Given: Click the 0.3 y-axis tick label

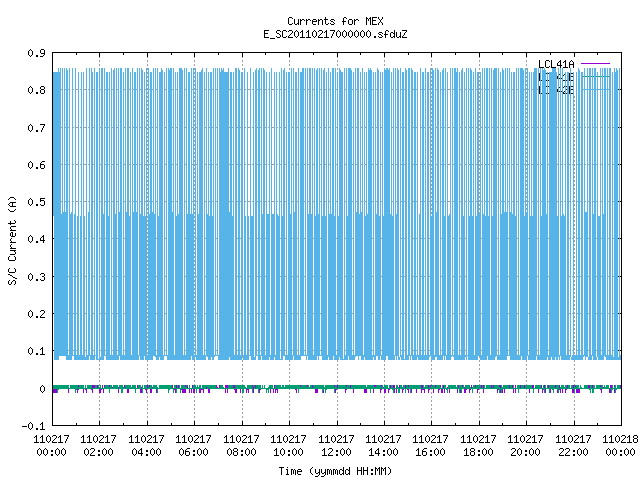Looking at the screenshot, I should coord(36,277).
